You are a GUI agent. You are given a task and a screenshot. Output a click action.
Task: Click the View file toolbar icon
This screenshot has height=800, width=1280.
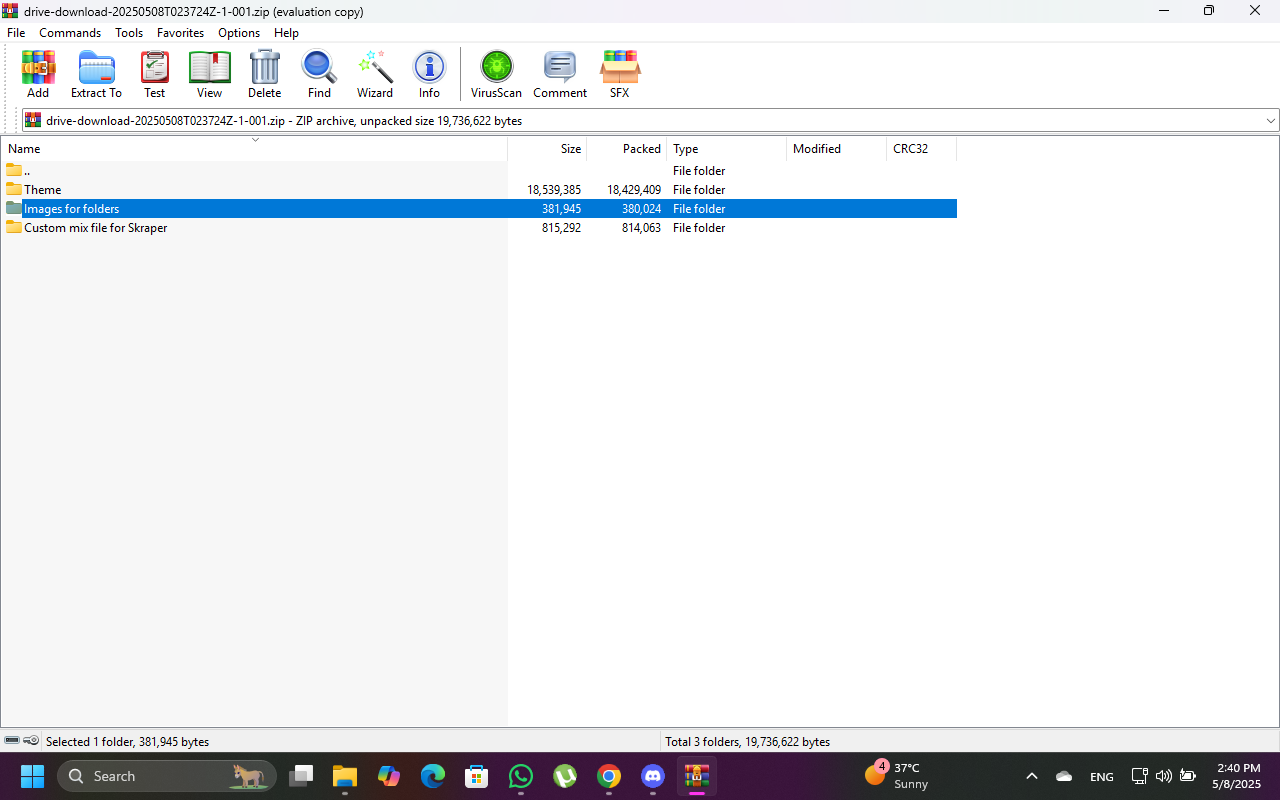(209, 75)
